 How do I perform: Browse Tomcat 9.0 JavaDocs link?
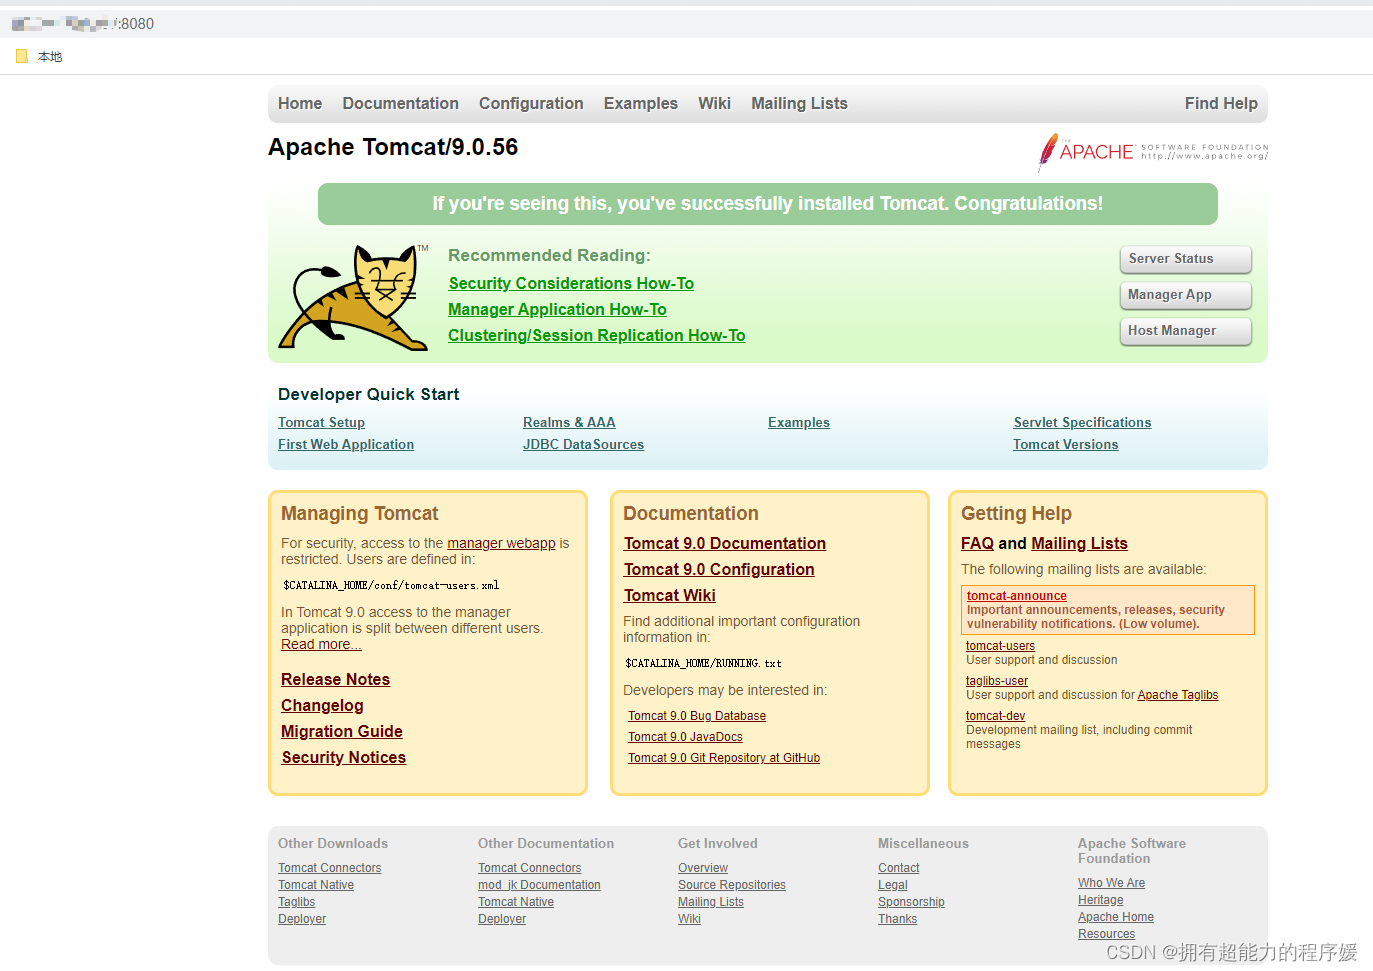tap(685, 737)
